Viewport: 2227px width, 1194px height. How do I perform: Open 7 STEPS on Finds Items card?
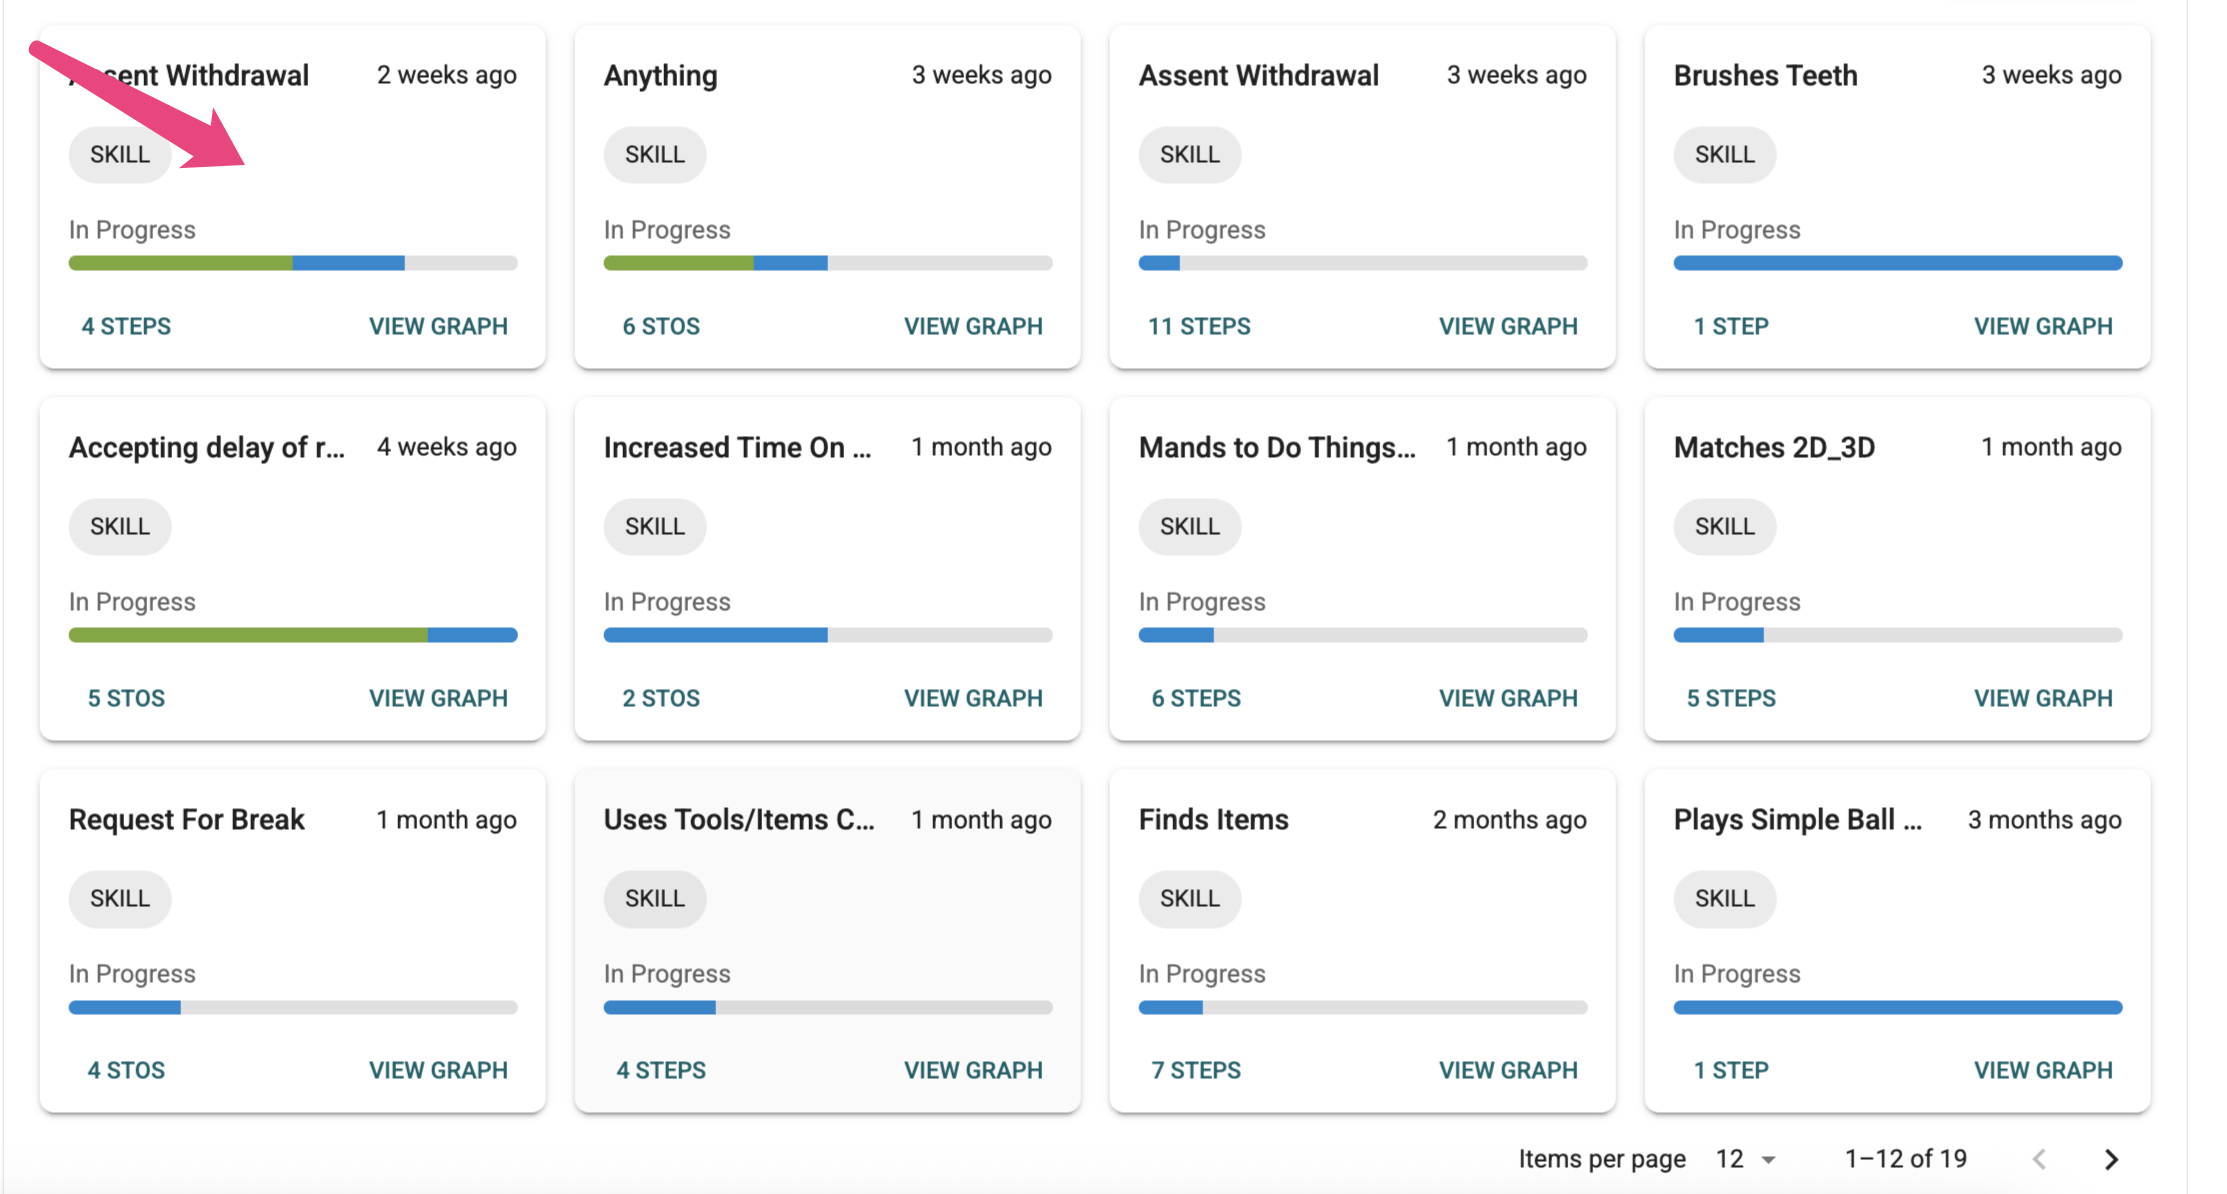tap(1196, 1070)
